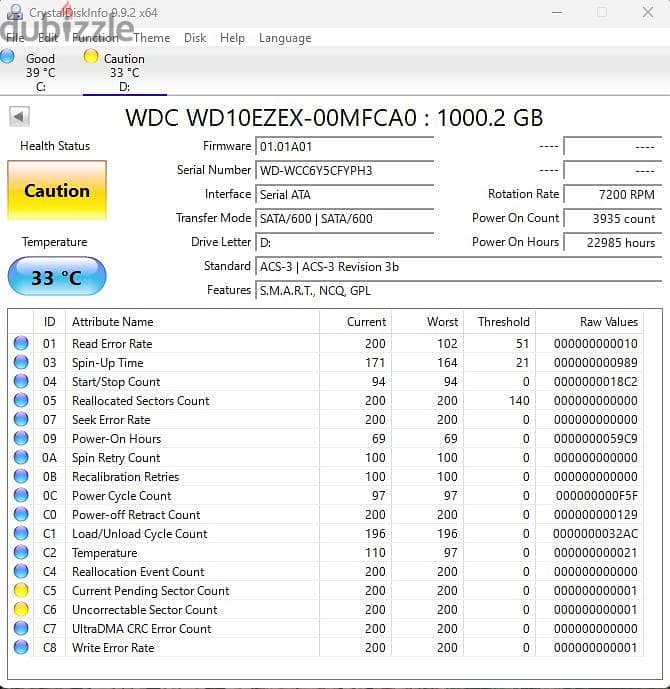This screenshot has height=689, width=670.
Task: Open the Function menu
Action: (95, 38)
